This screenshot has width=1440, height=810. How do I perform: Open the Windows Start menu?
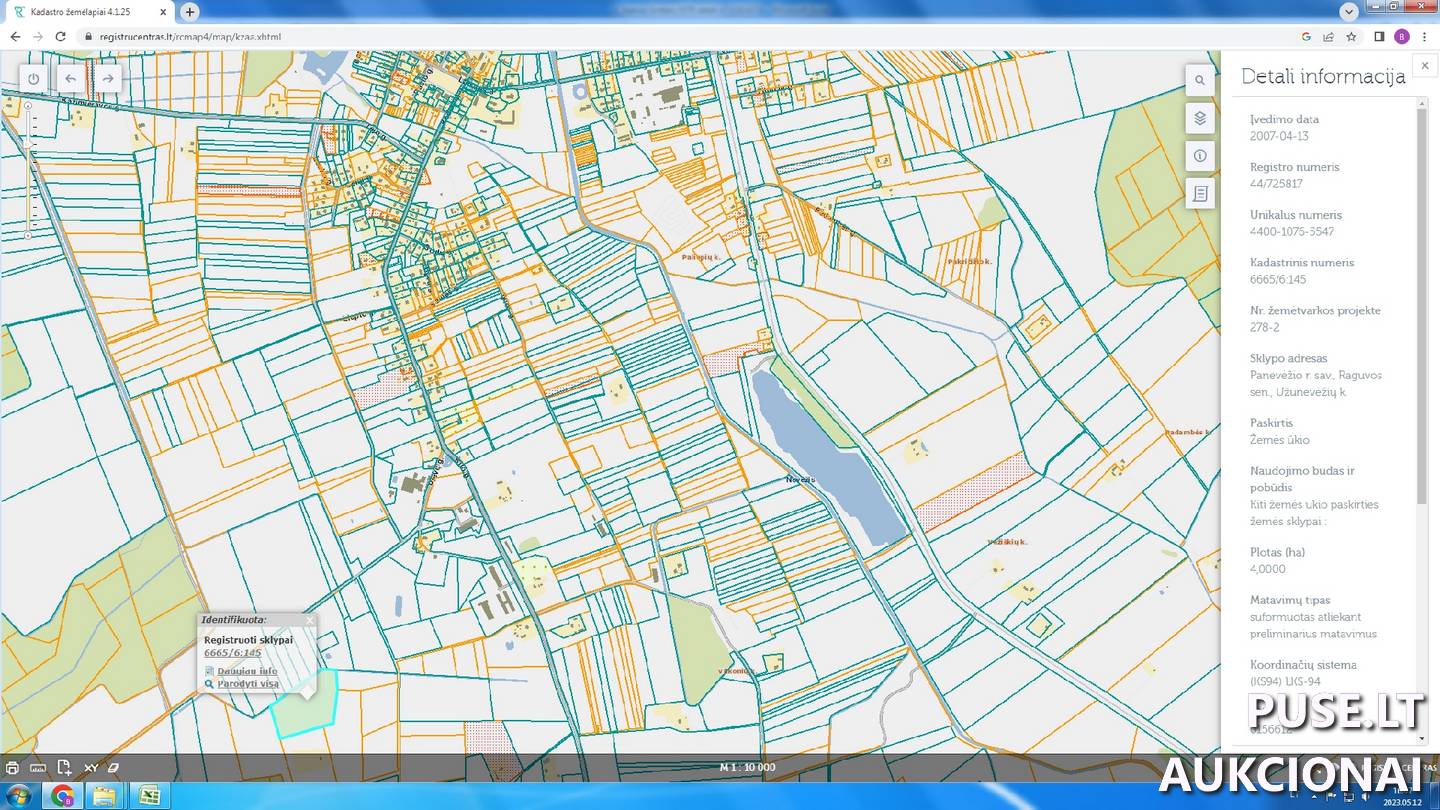pos(19,796)
